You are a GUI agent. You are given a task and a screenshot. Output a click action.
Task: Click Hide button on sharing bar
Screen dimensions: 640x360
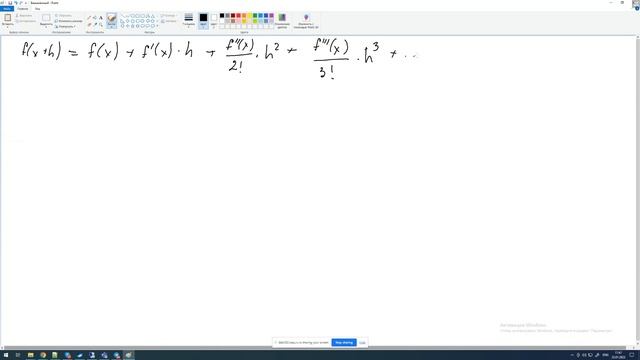(362, 342)
